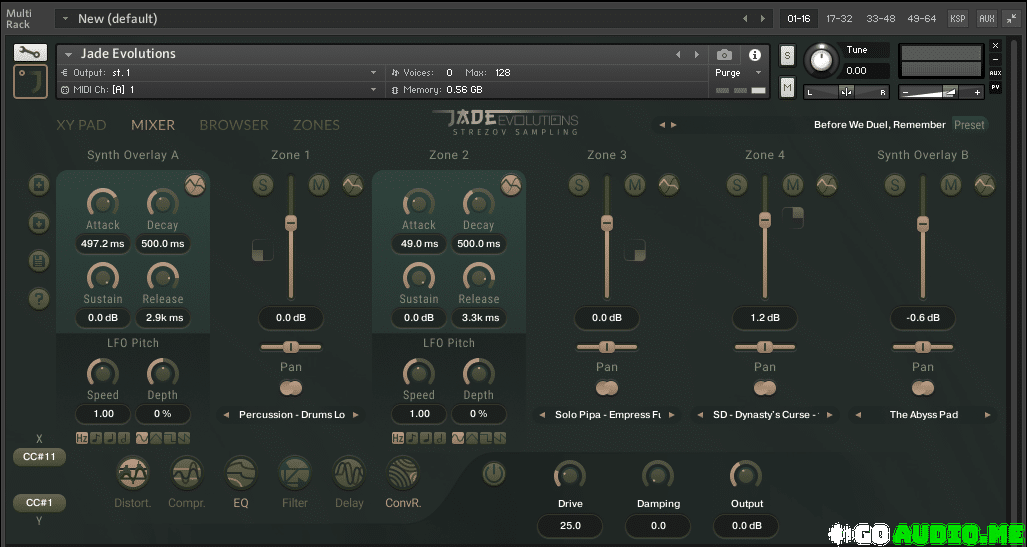Solo Zone 1 with its S button
This screenshot has height=547, width=1027.
263,185
